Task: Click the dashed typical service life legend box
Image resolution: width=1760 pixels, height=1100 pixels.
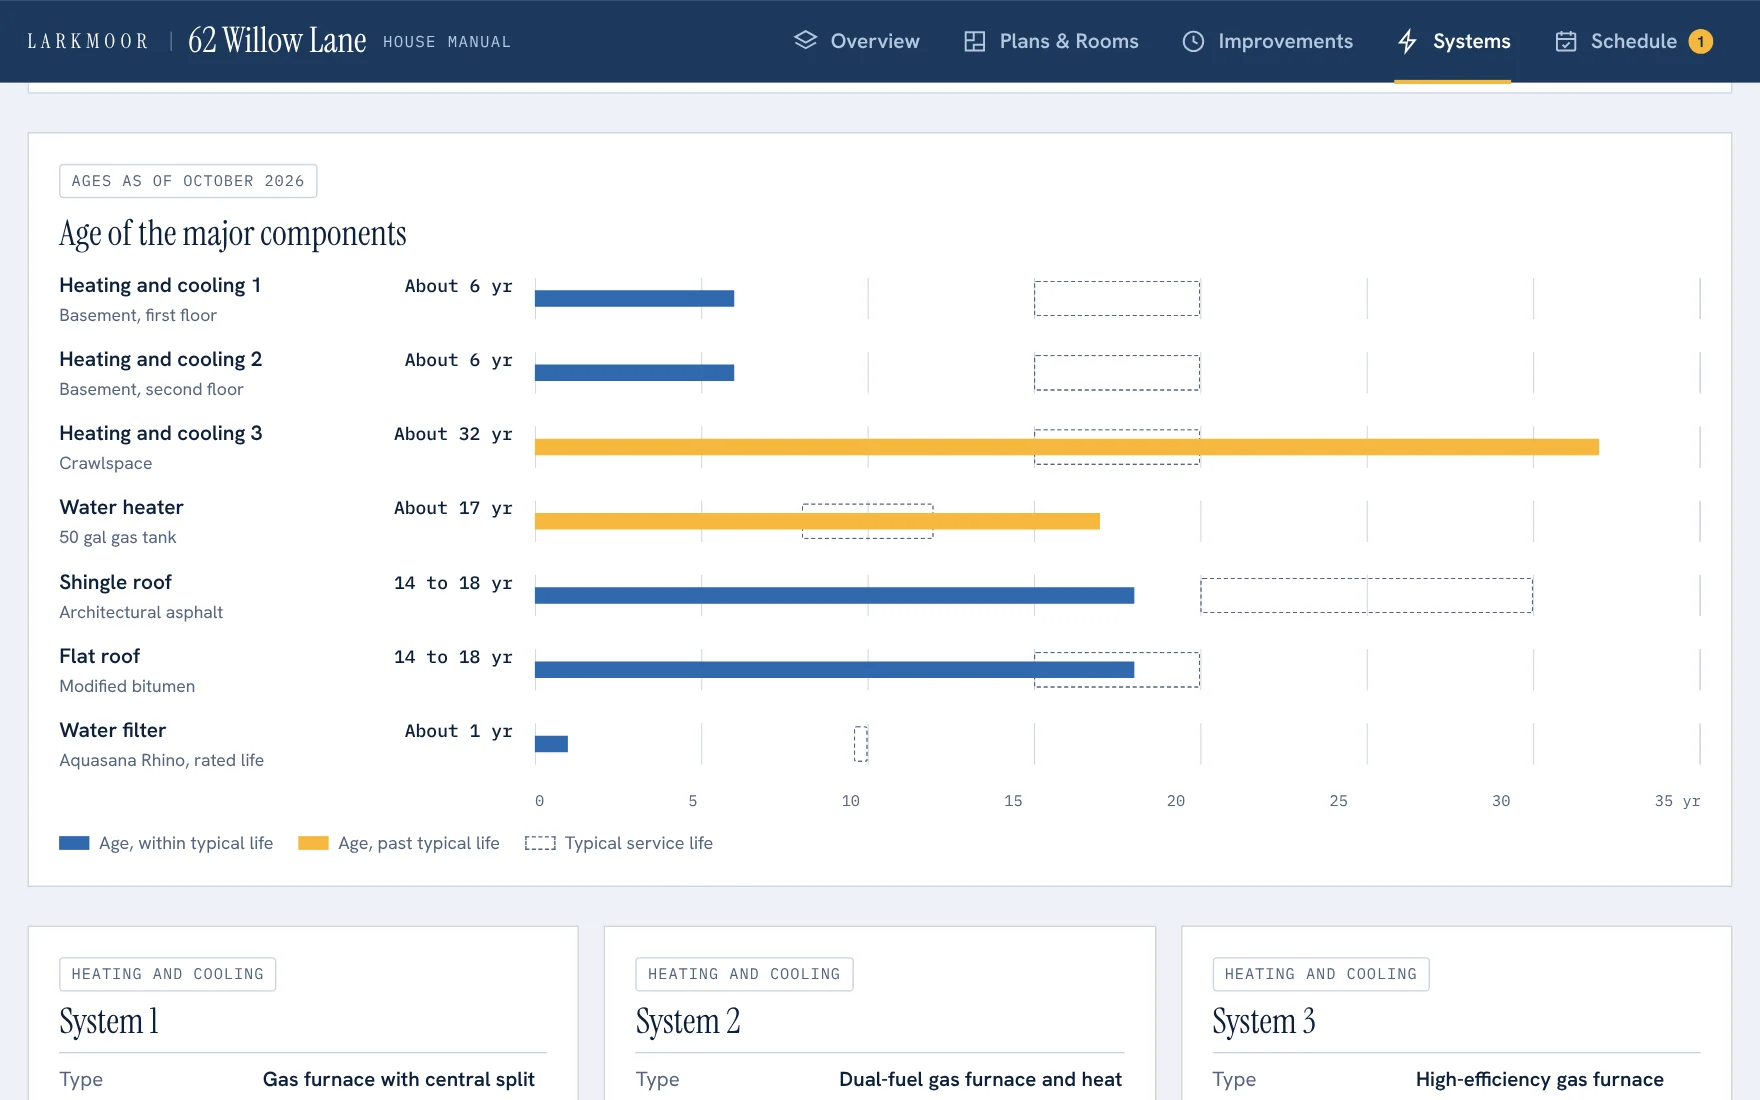Action: 540,843
